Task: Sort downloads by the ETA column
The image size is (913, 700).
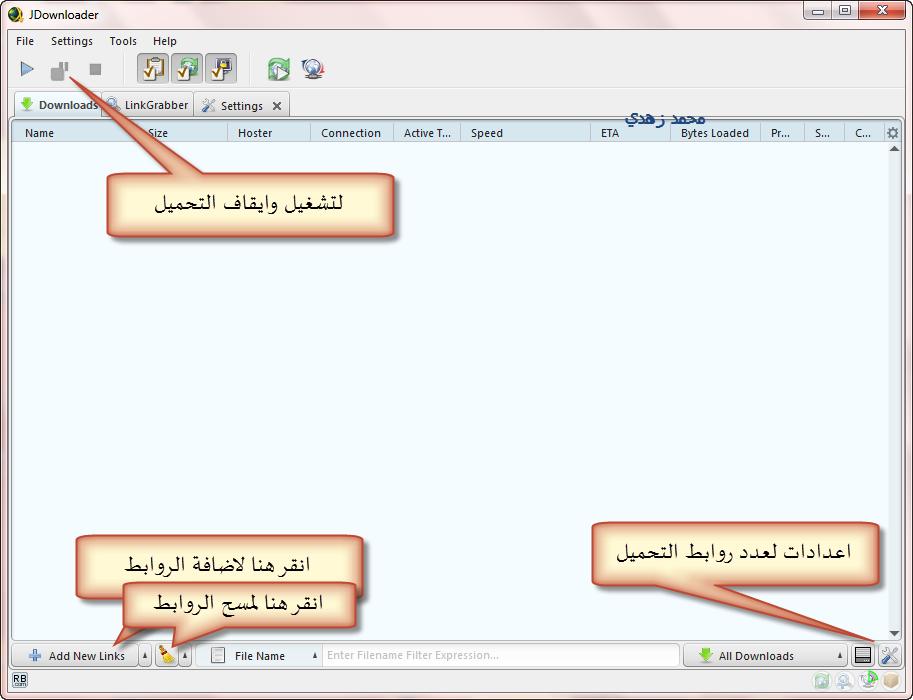Action: (x=631, y=133)
